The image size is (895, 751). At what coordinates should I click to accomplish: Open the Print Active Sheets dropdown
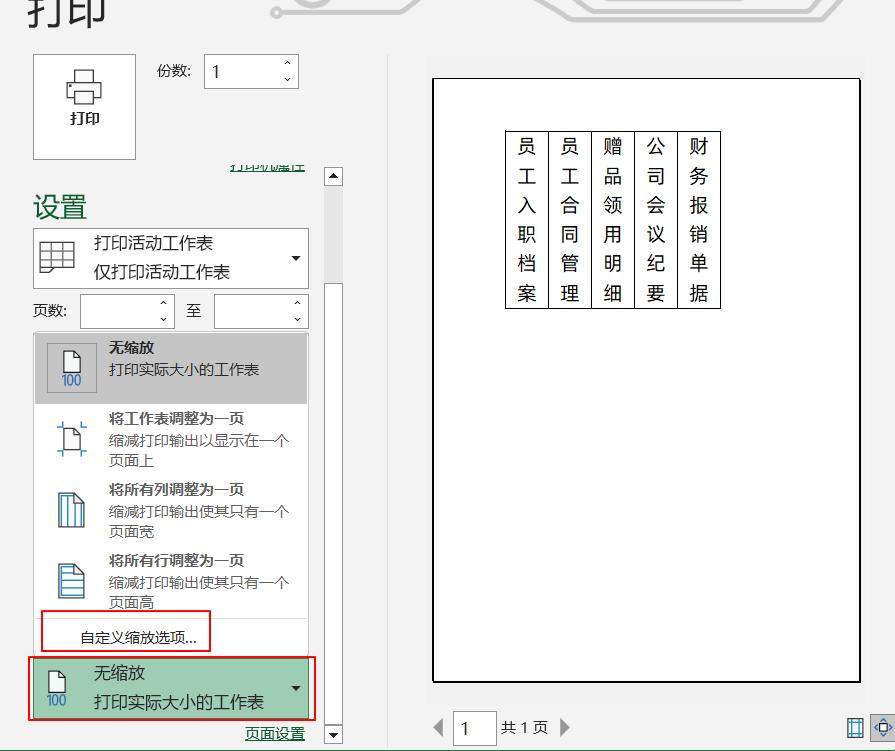point(171,259)
